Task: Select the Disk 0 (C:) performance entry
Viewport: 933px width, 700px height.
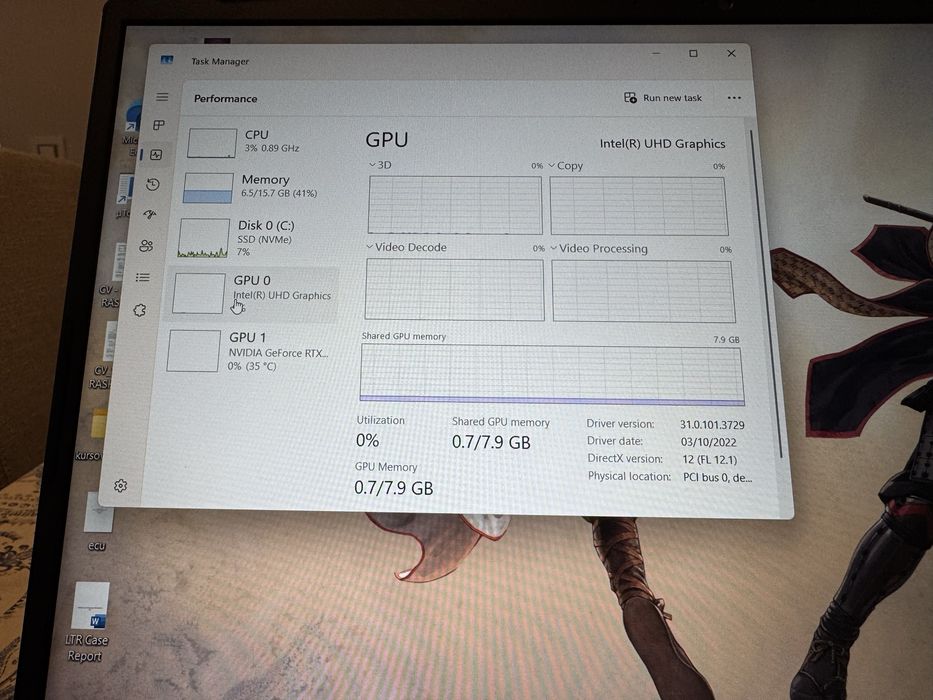Action: 256,238
